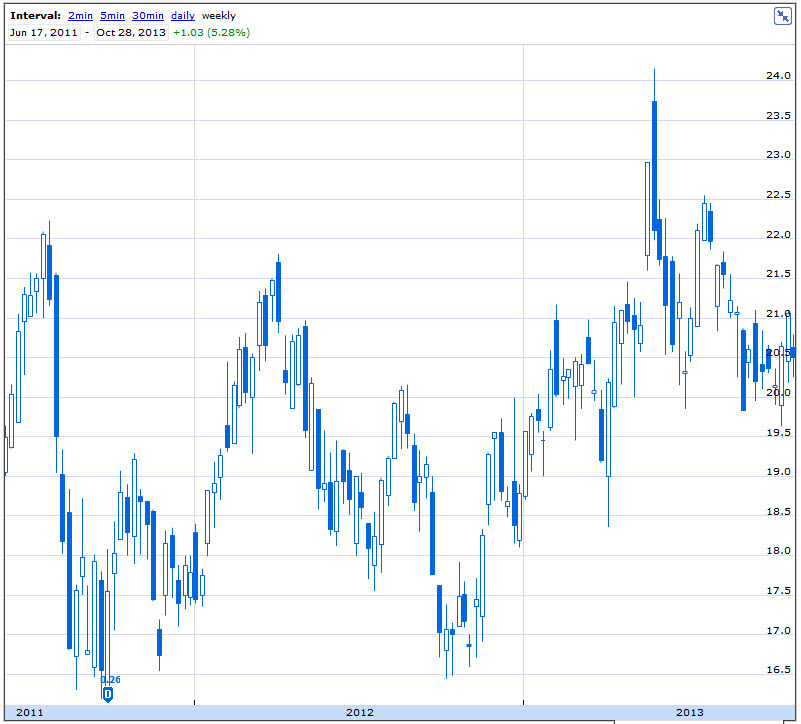Open the dividend marker D
This screenshot has height=724, width=801.
tap(108, 694)
